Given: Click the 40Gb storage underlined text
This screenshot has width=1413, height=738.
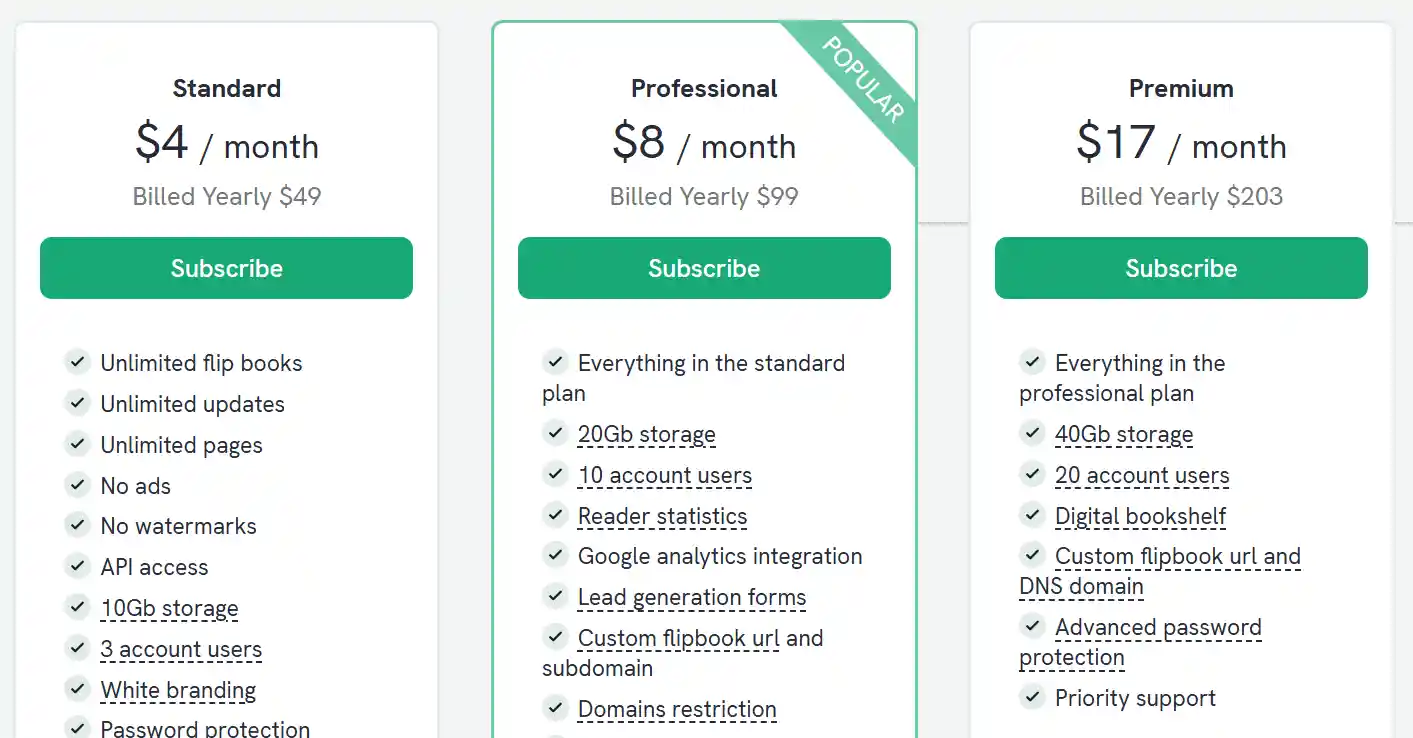Looking at the screenshot, I should click(1124, 434).
